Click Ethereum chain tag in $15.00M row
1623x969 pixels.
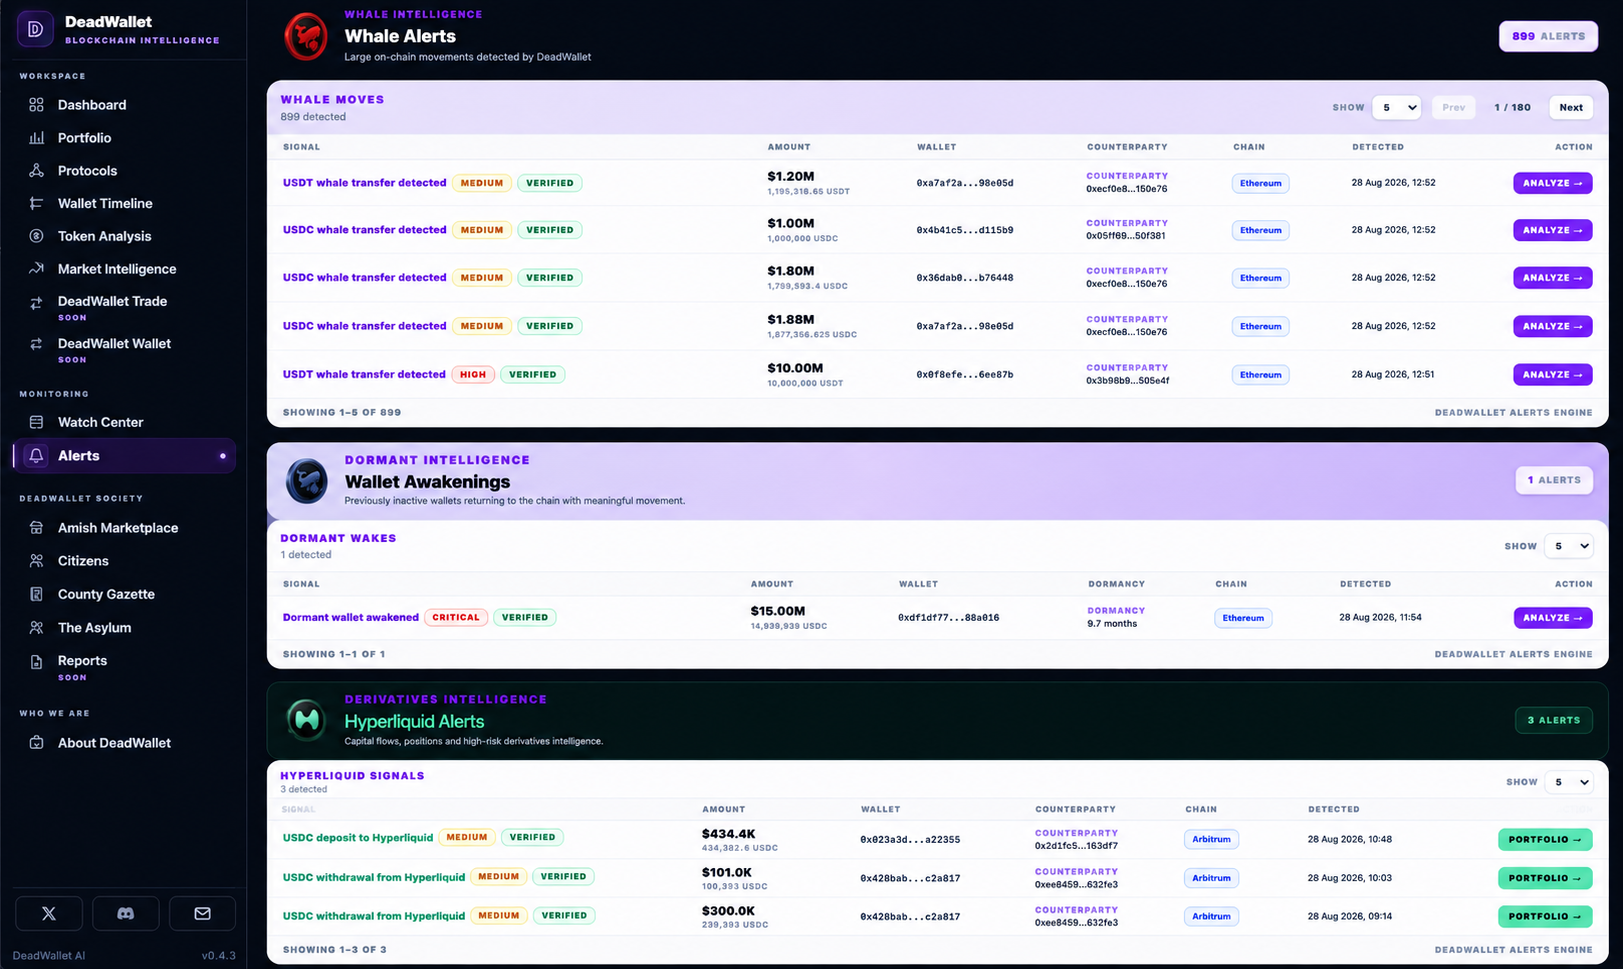pyautogui.click(x=1243, y=618)
